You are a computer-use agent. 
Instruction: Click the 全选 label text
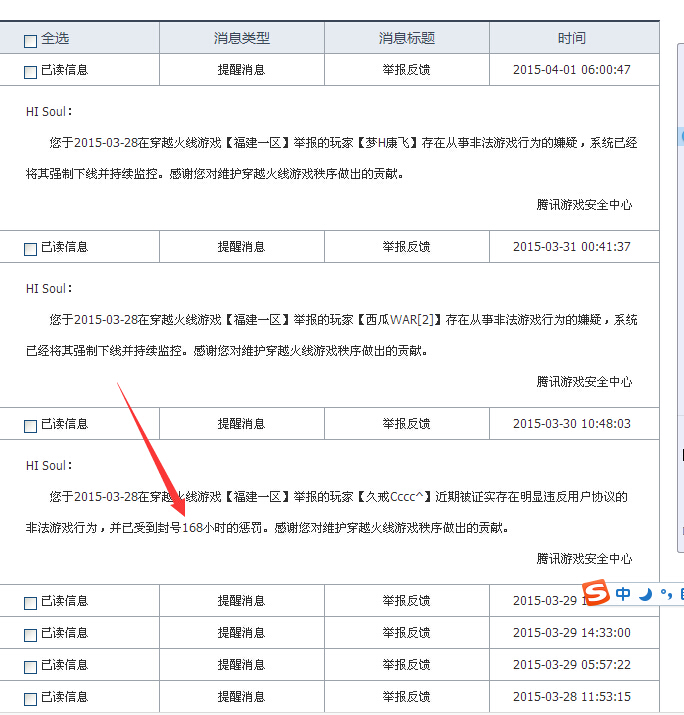[x=55, y=38]
